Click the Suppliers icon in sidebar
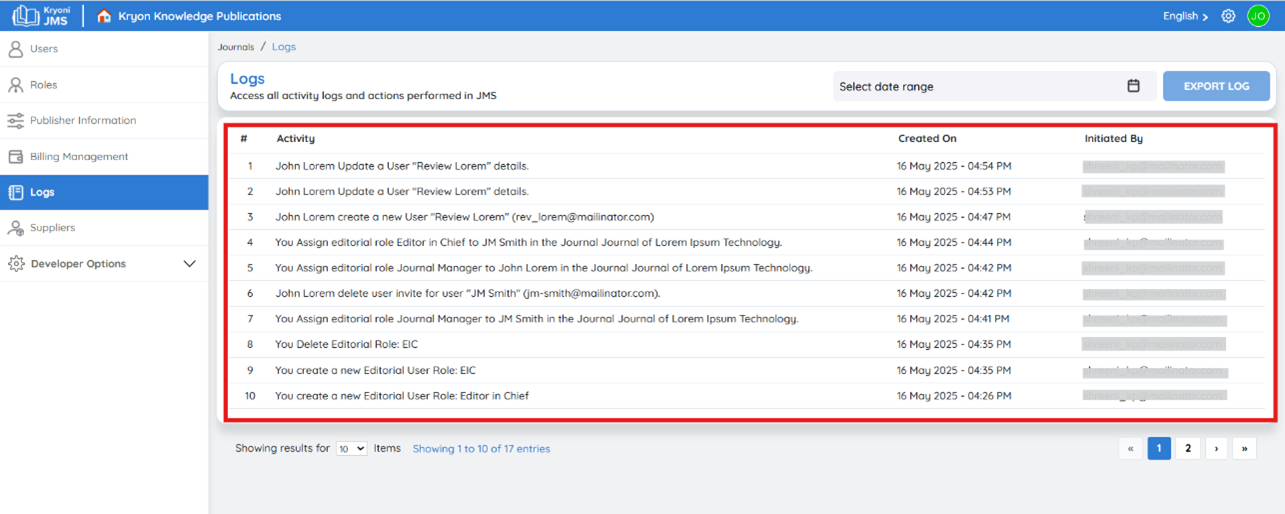Screen dimensions: 1285x514 (x=15, y=228)
